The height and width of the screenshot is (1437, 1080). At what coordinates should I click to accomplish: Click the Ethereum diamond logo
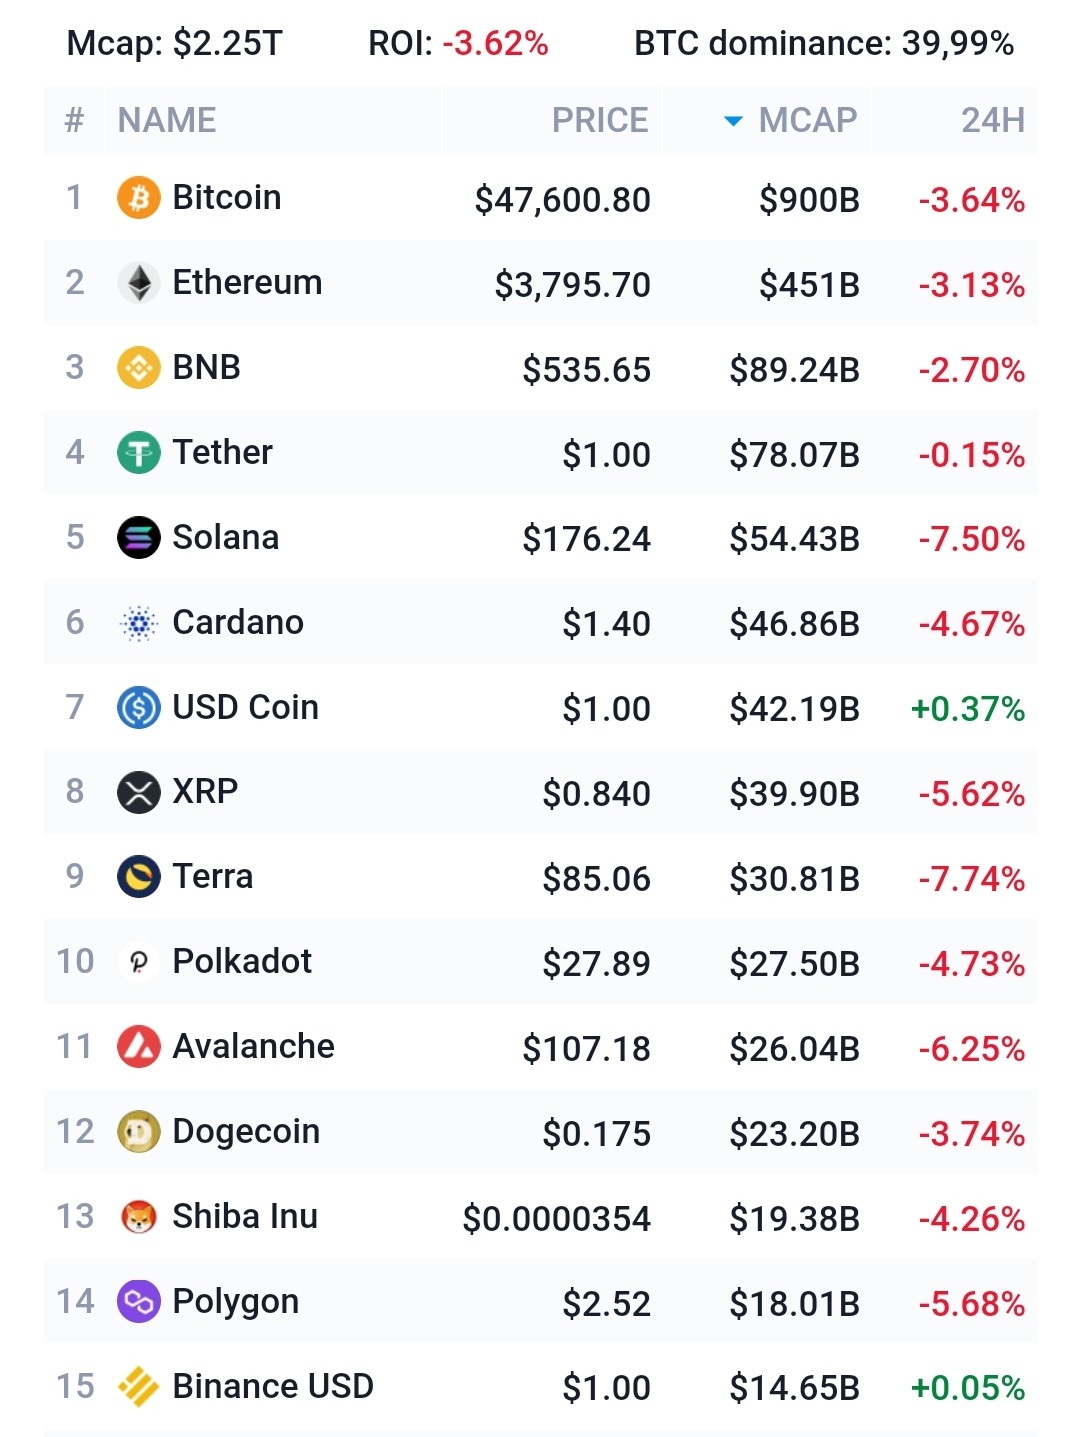pos(139,283)
